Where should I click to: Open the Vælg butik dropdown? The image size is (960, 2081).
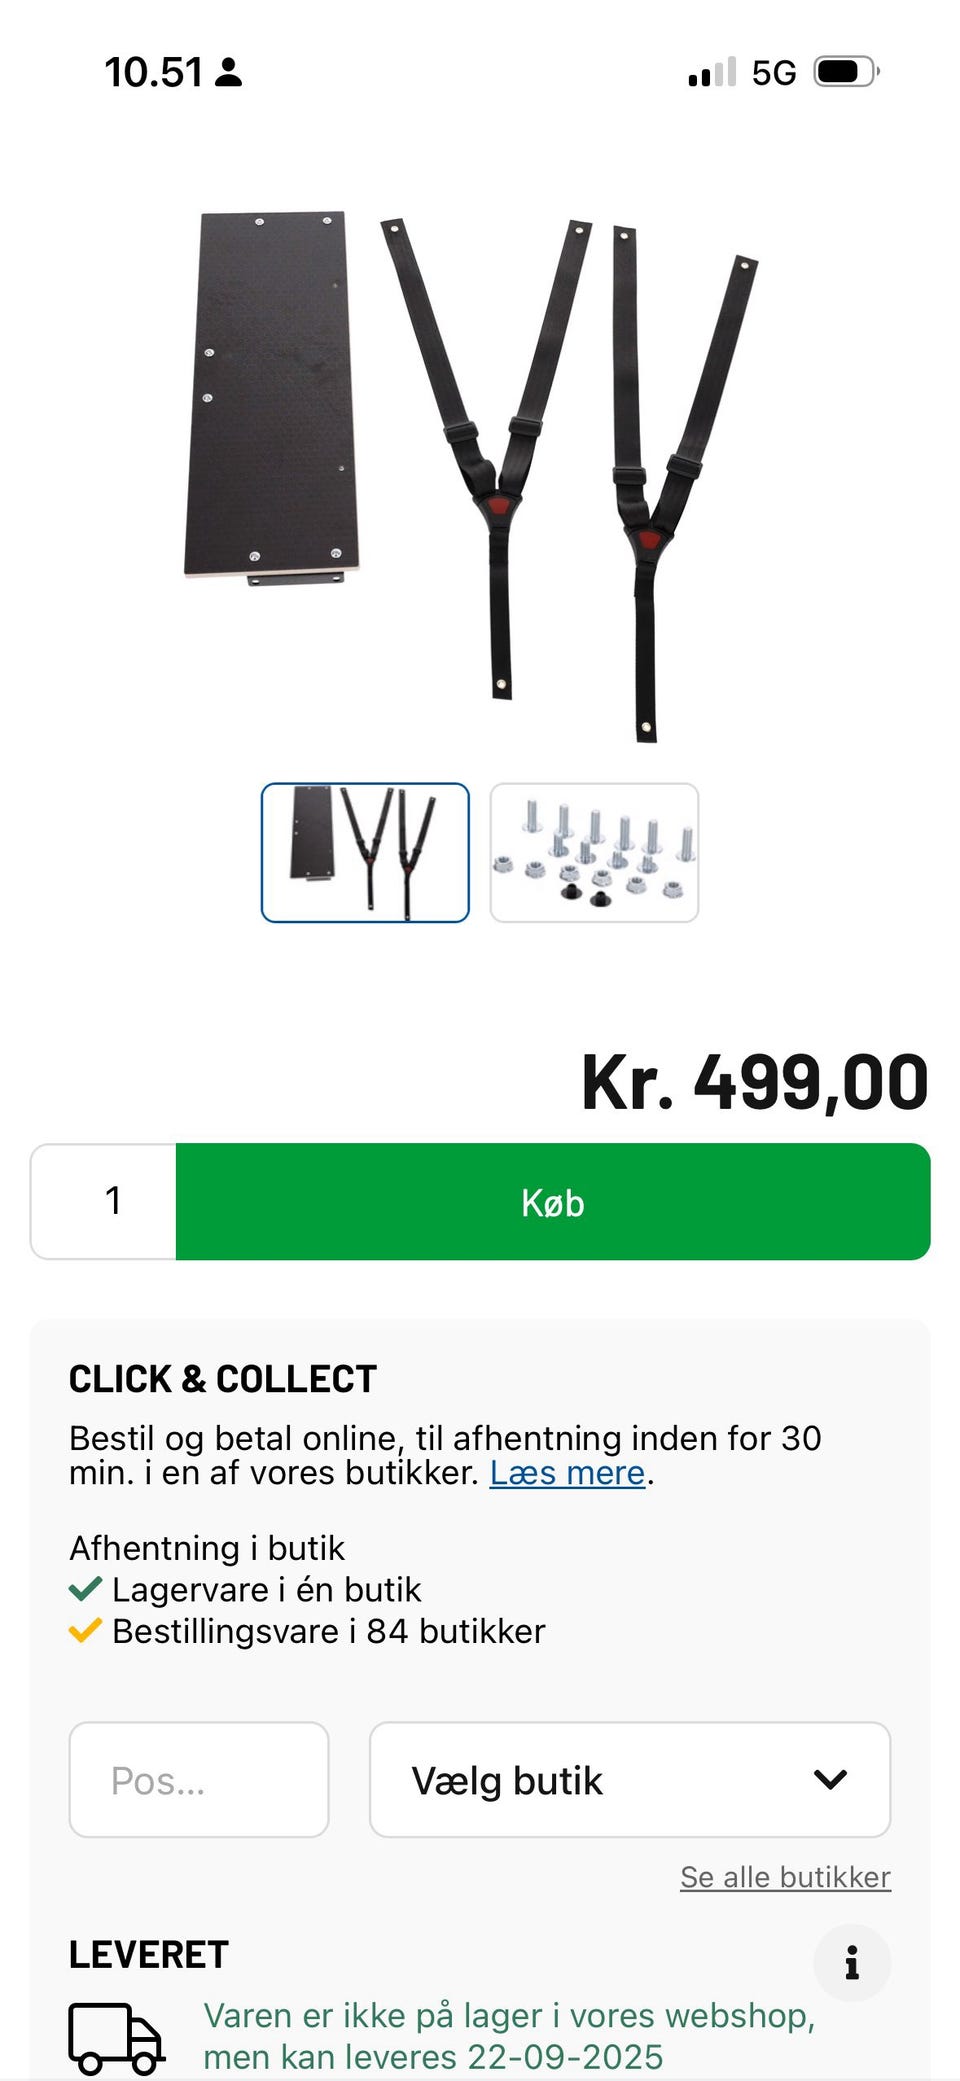pyautogui.click(x=629, y=1779)
